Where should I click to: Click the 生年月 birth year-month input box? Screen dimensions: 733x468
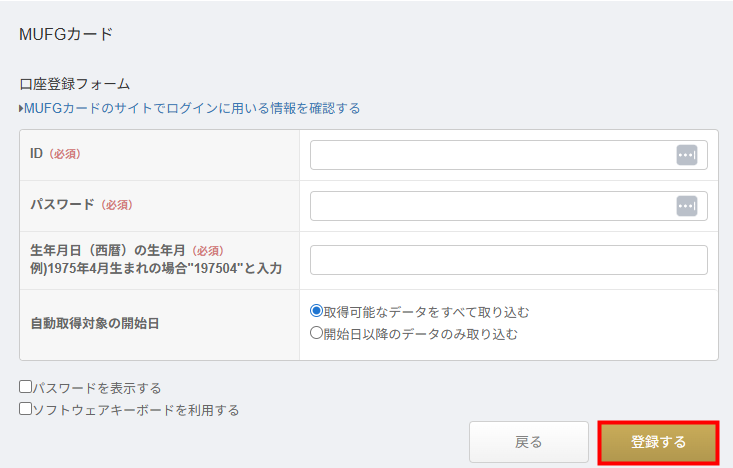point(508,260)
